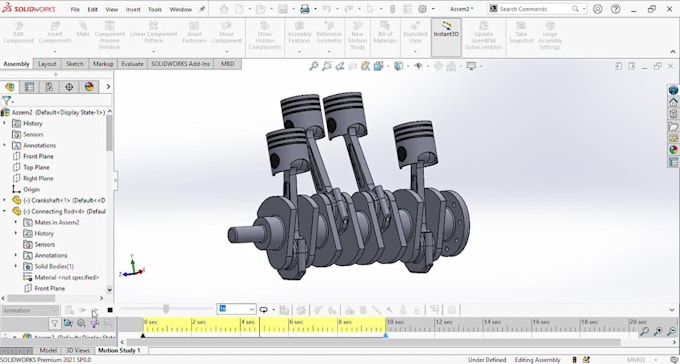The height and width of the screenshot is (364, 680).
Task: Open the Tools menu
Action: tap(155, 10)
